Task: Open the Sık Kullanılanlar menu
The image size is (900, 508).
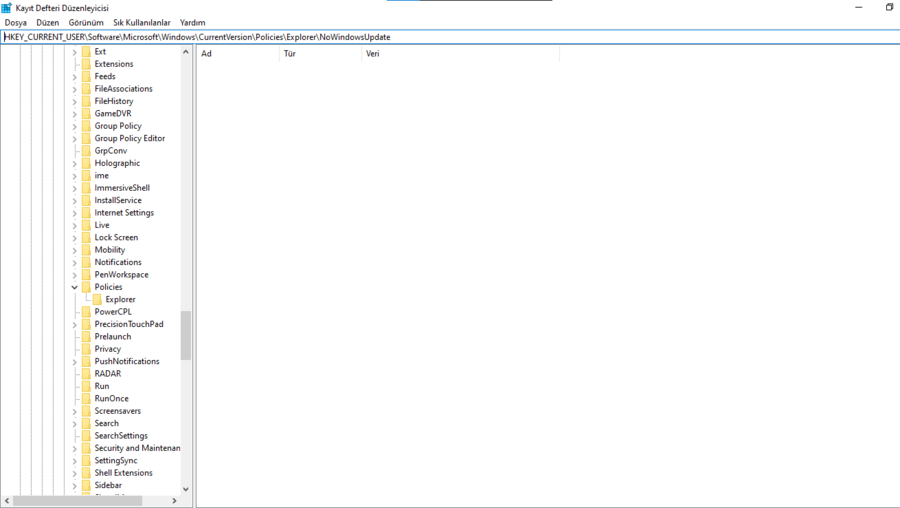Action: [142, 22]
